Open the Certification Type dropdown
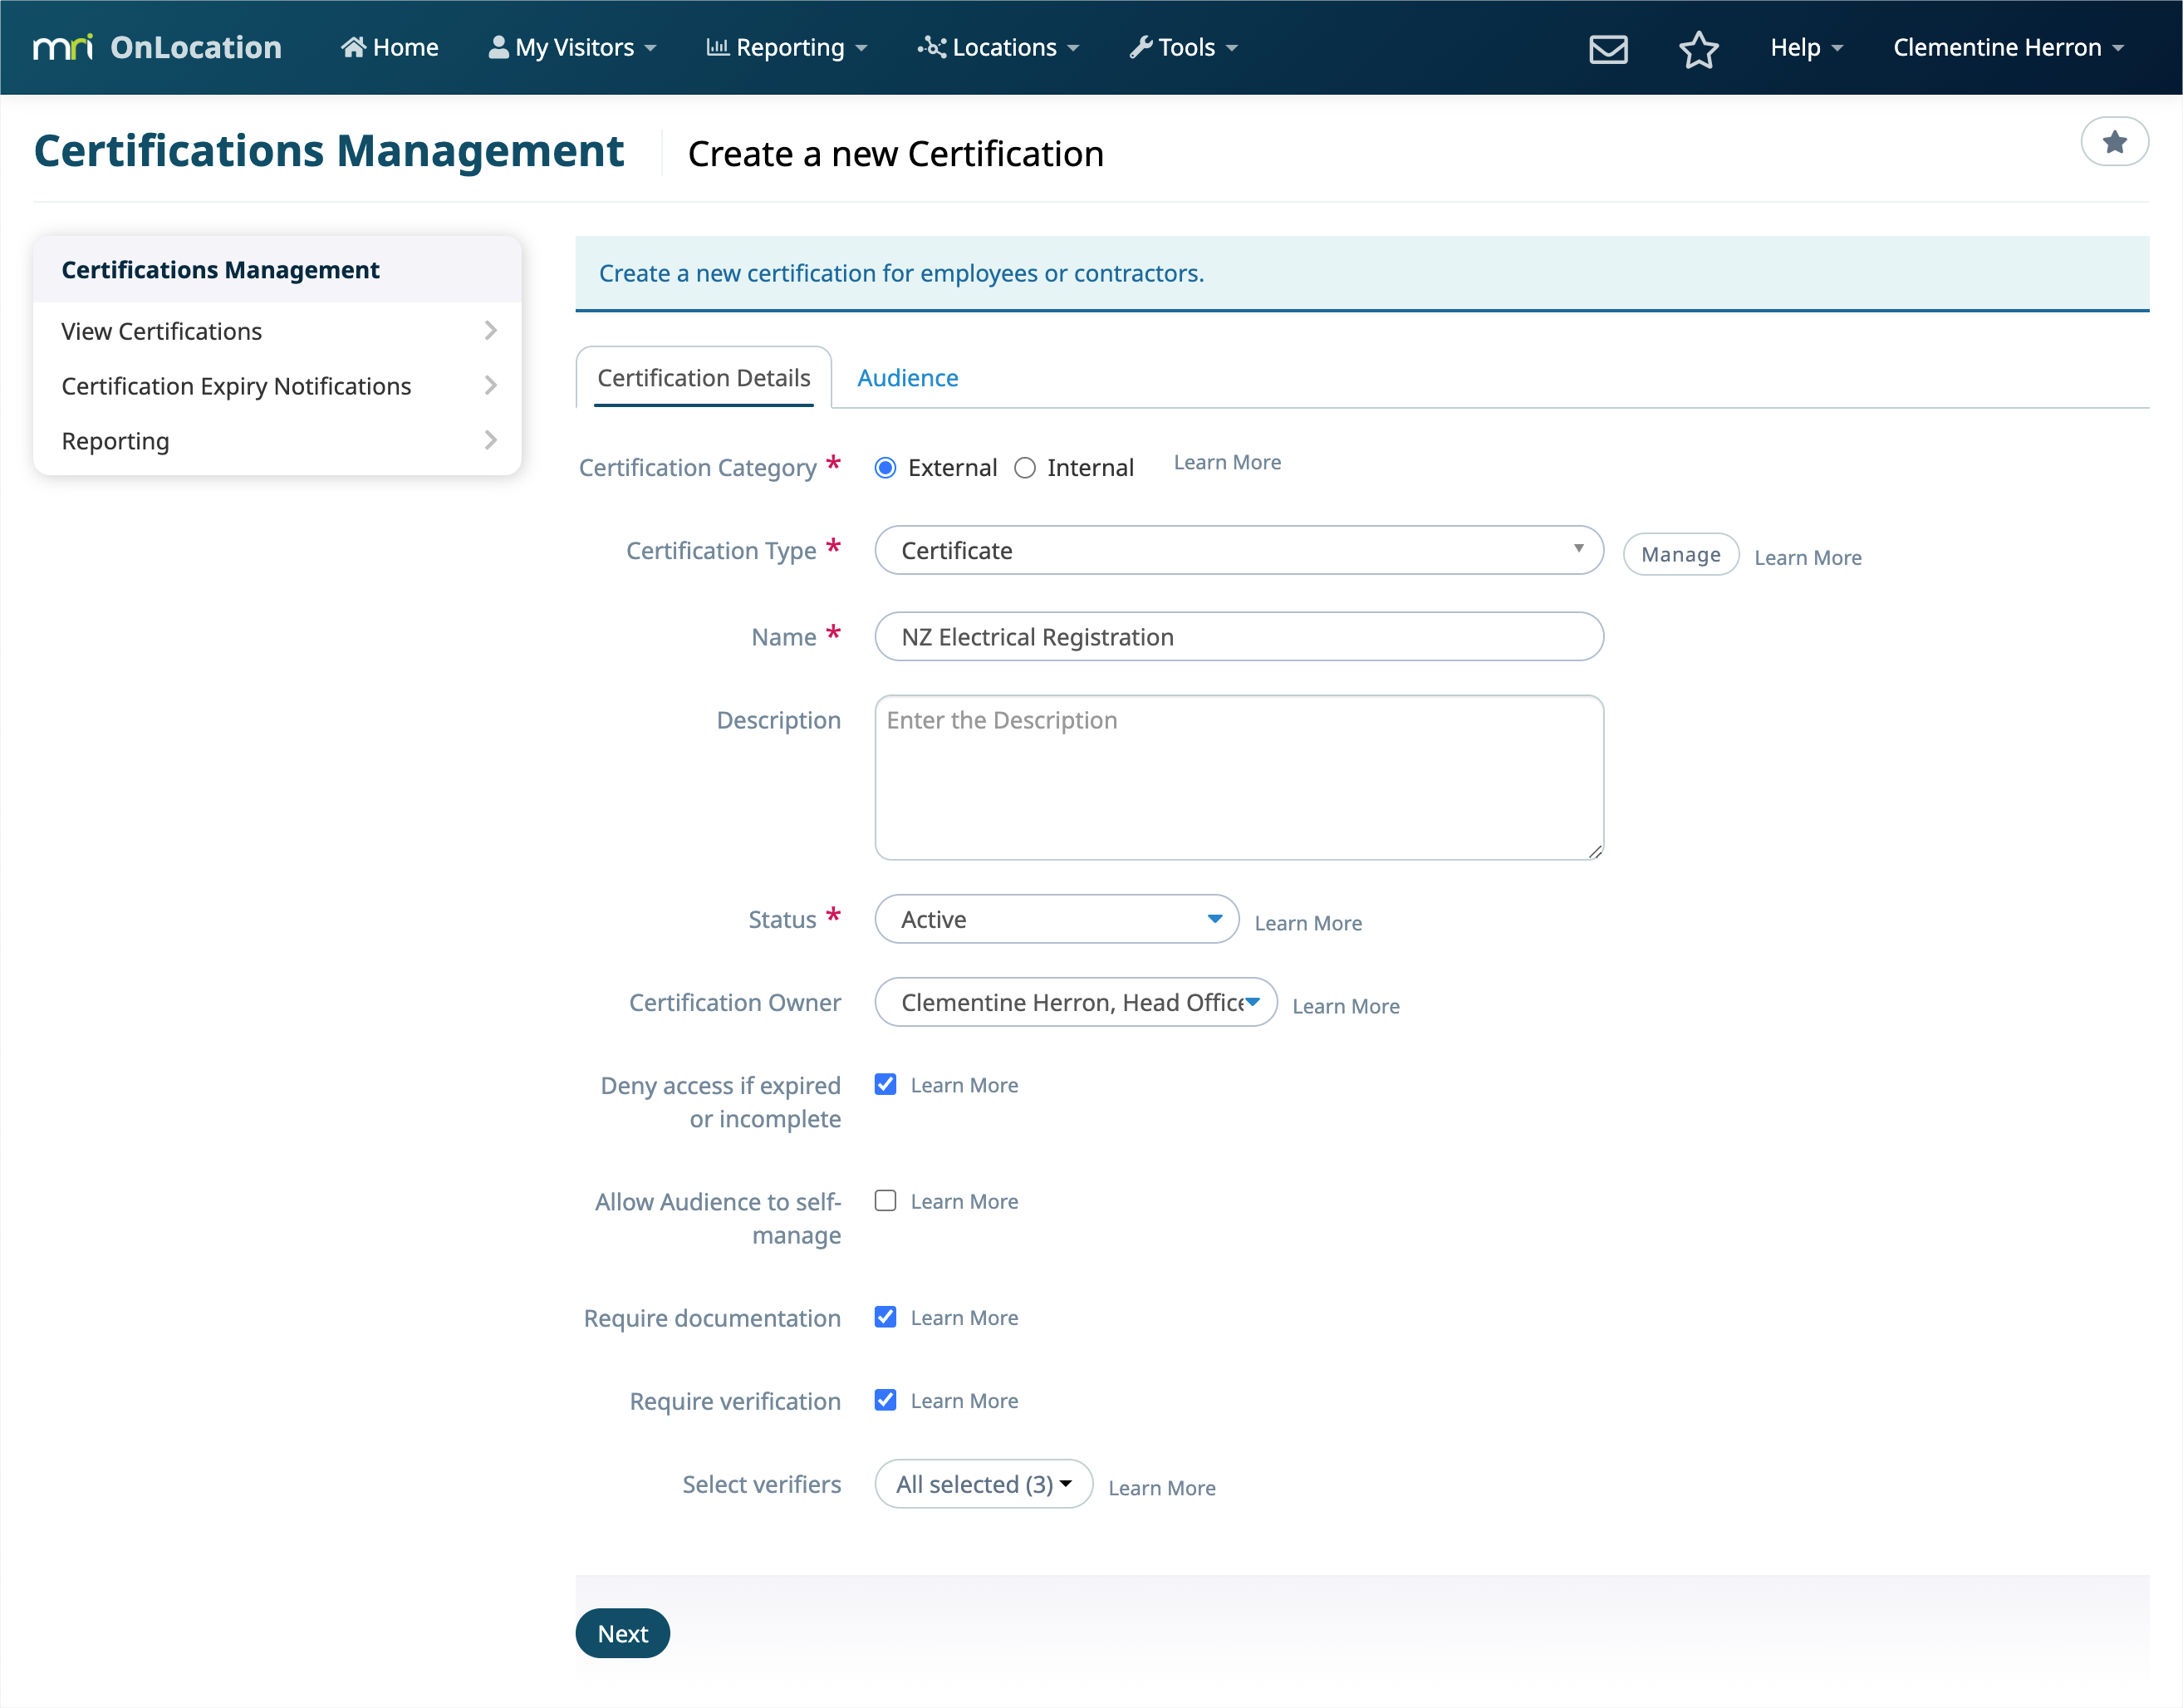This screenshot has height=1708, width=2183. [1239, 550]
